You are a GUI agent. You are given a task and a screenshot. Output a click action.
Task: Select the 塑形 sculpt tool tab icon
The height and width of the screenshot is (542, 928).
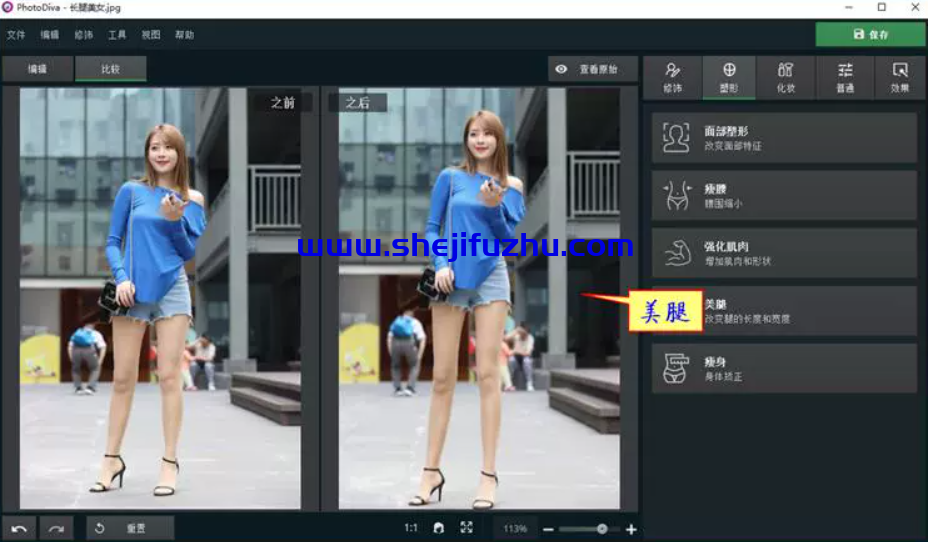click(x=729, y=77)
